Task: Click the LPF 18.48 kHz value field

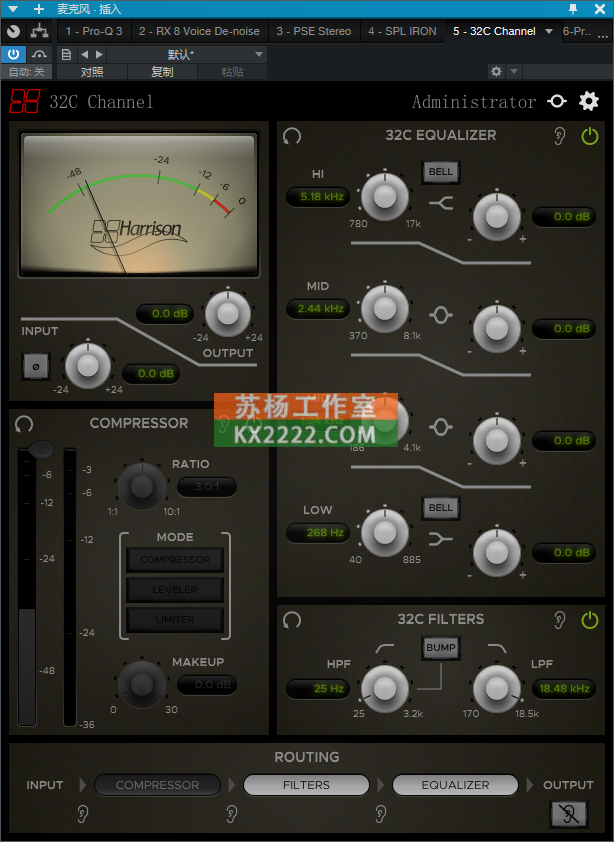Action: (564, 688)
